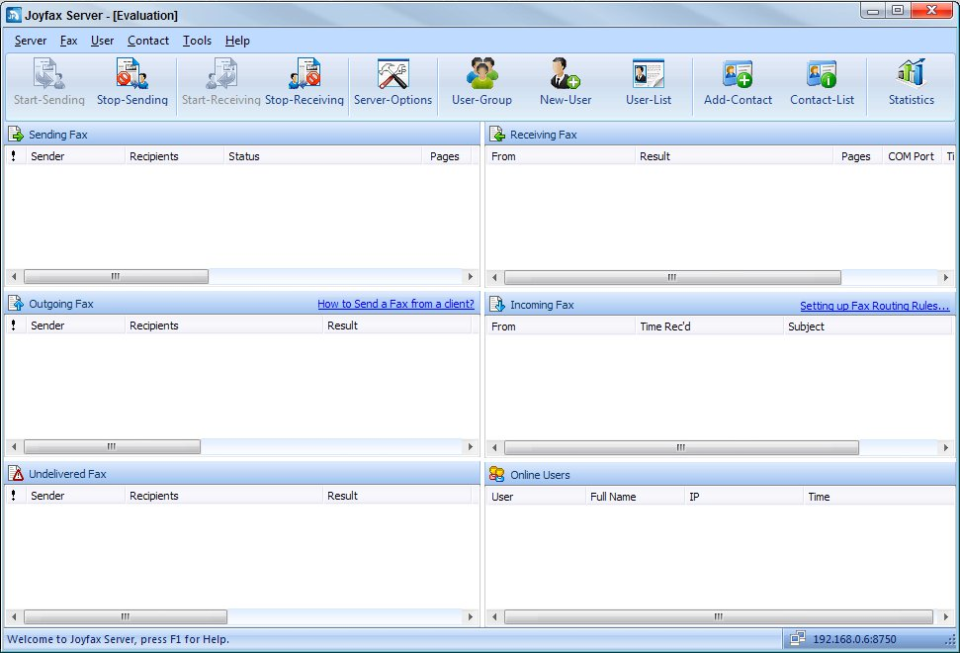Click the network icon in the status bar
This screenshot has height=653, width=960.
tap(798, 638)
